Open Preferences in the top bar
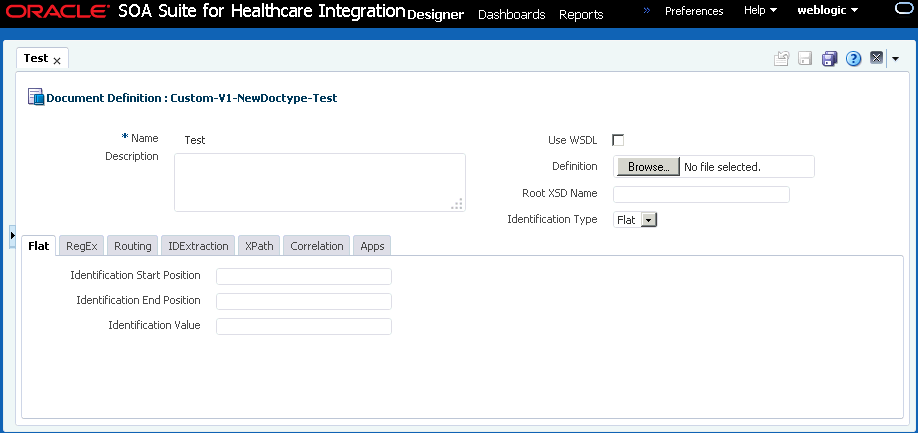 click(x=694, y=11)
